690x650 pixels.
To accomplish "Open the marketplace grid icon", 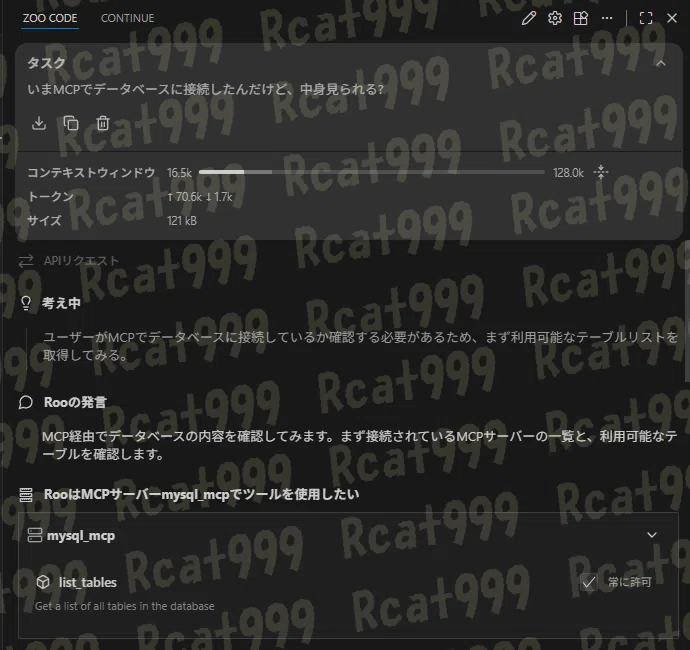I will (x=580, y=18).
